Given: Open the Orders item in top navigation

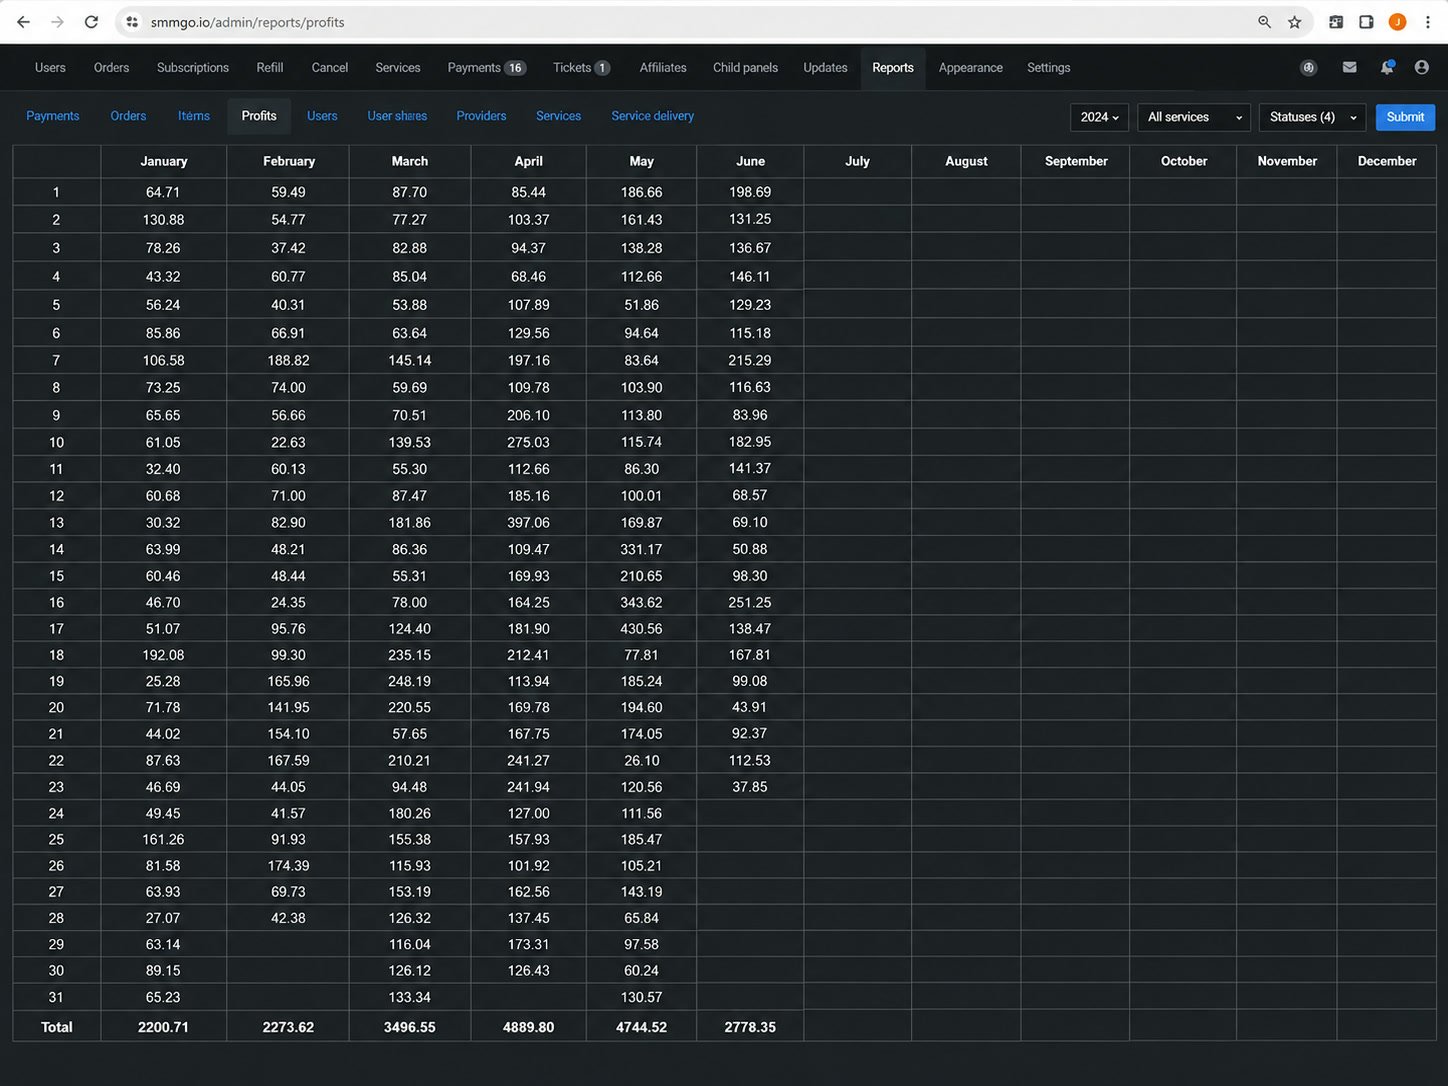Looking at the screenshot, I should pos(111,68).
